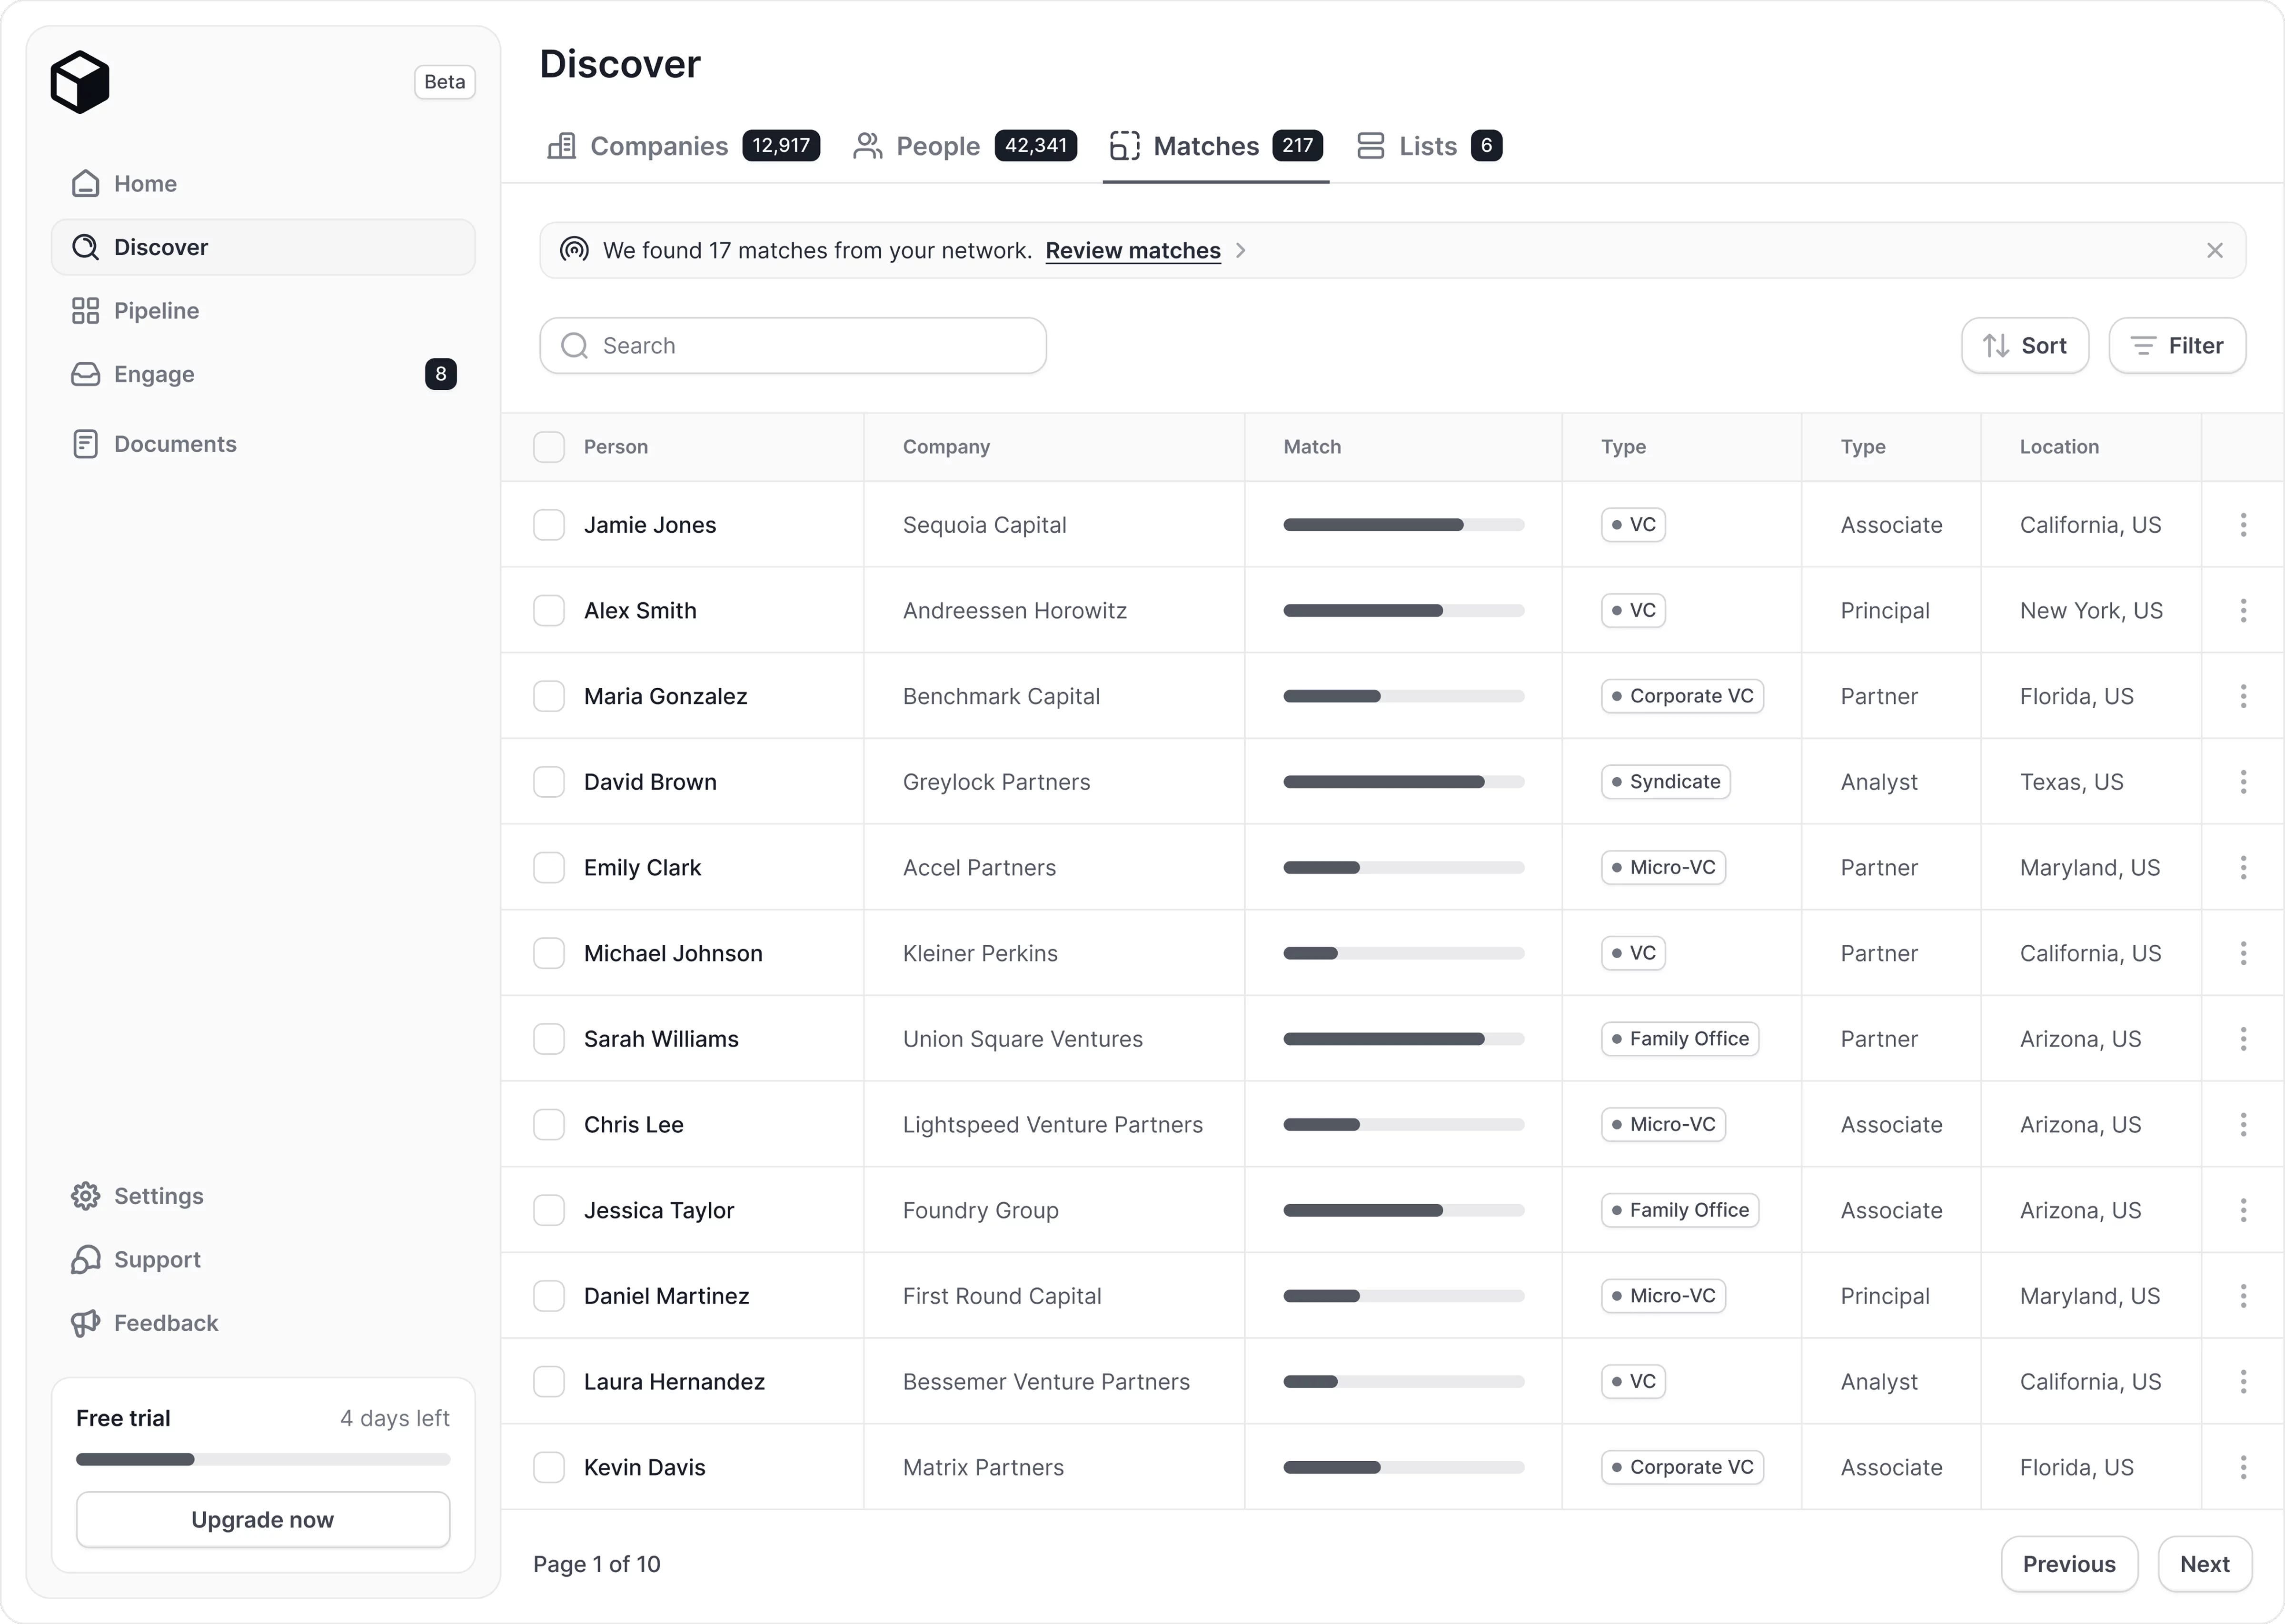Check the box for Sarah Williams

[x=549, y=1039]
